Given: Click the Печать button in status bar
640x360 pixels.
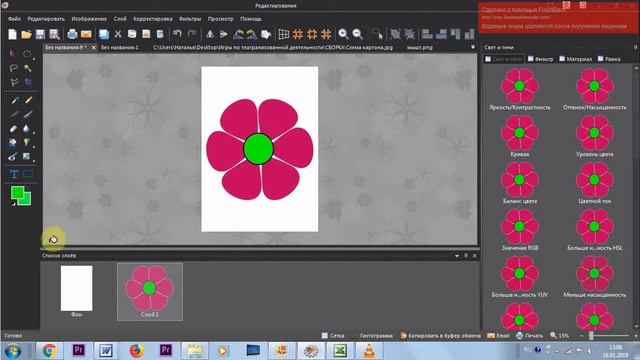Looking at the screenshot, I should tap(530, 336).
